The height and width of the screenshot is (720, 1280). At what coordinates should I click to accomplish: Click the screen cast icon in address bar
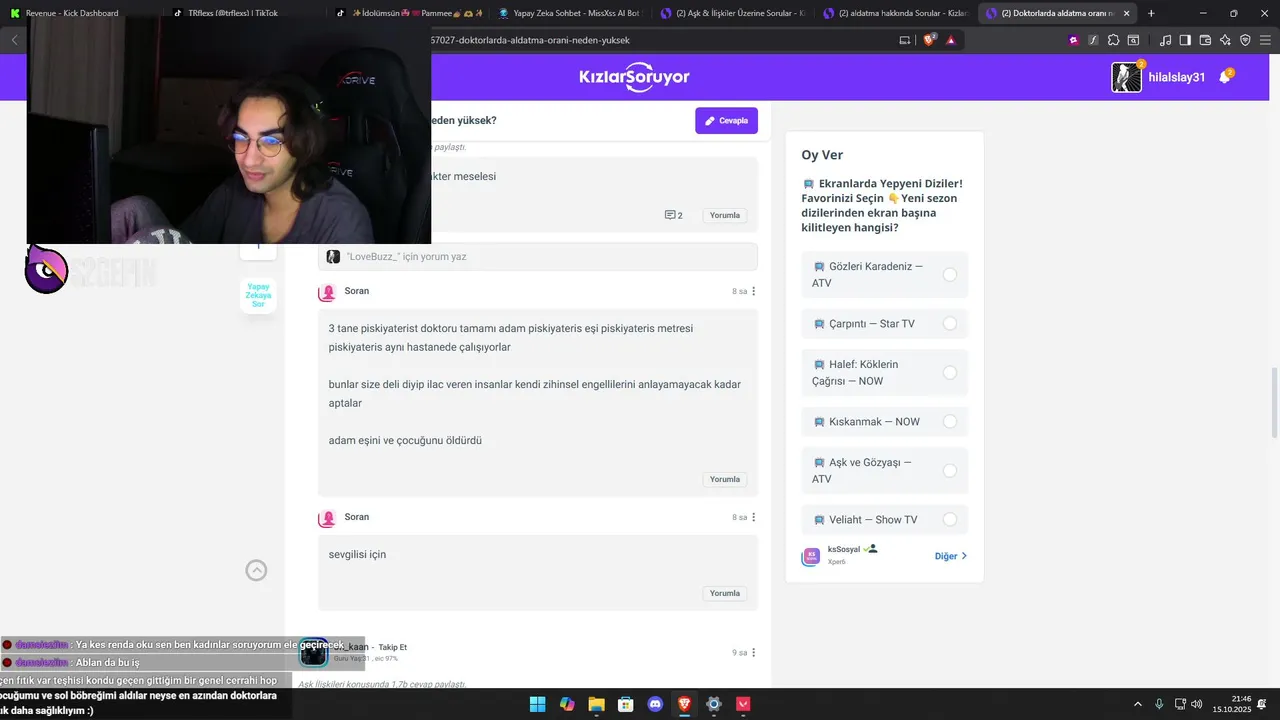tap(905, 40)
